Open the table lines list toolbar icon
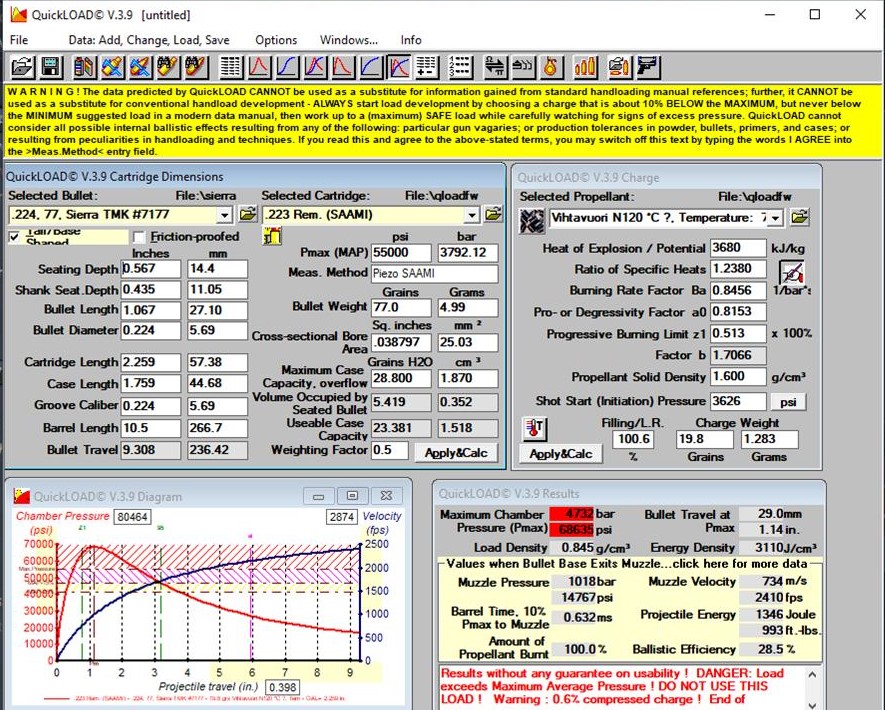The image size is (885, 710). (x=231, y=67)
